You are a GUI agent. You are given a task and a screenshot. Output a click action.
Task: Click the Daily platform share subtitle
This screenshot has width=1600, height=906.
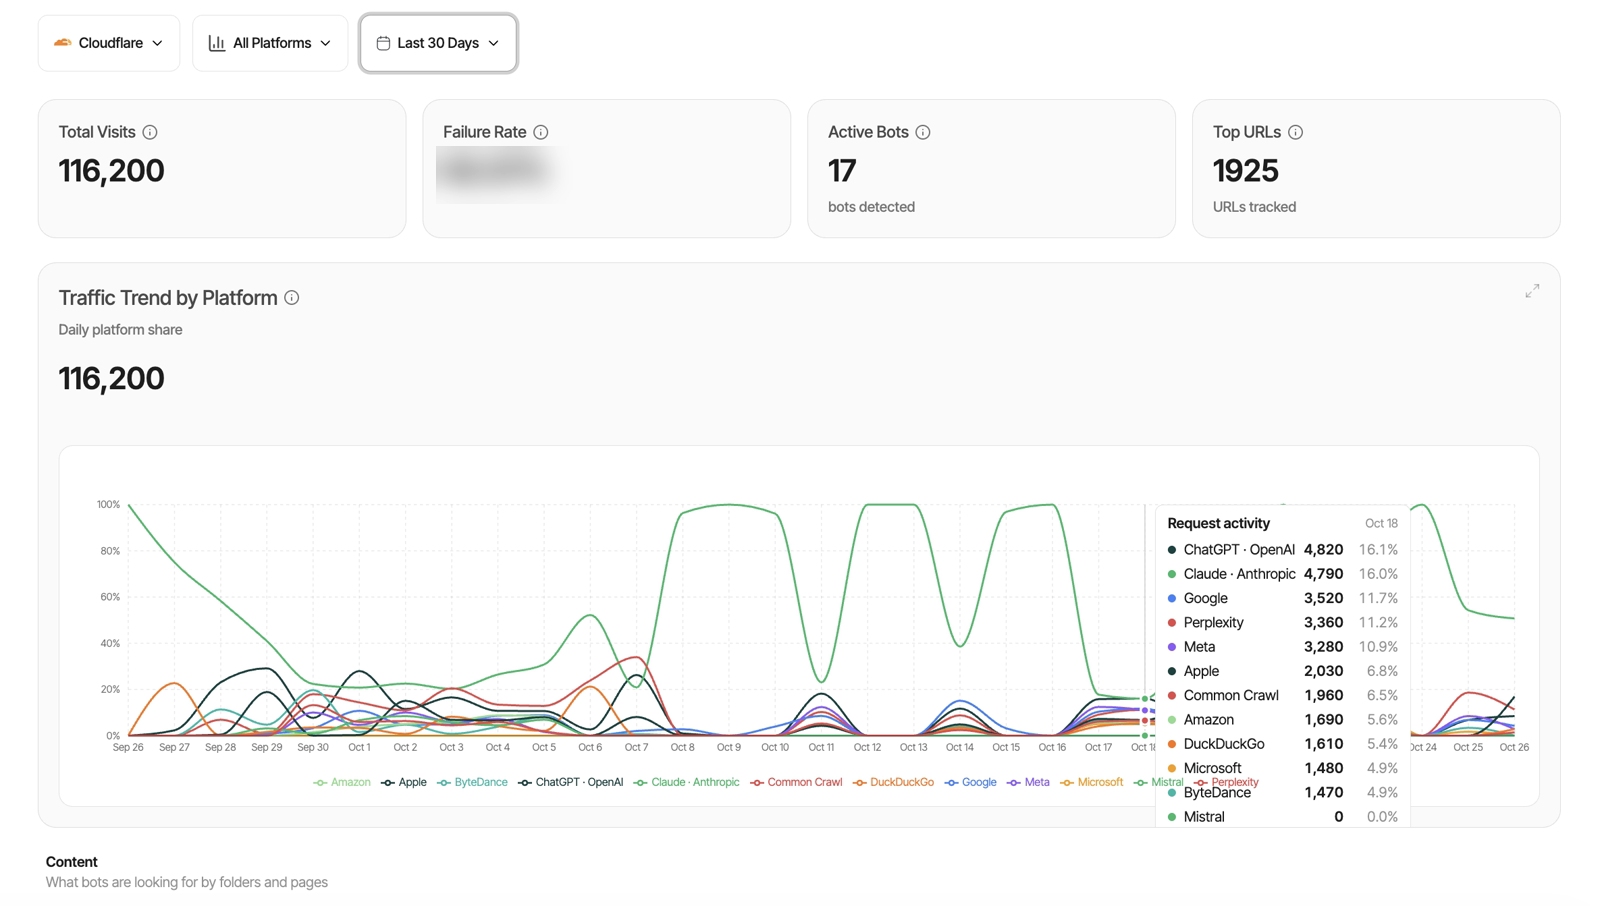120,330
